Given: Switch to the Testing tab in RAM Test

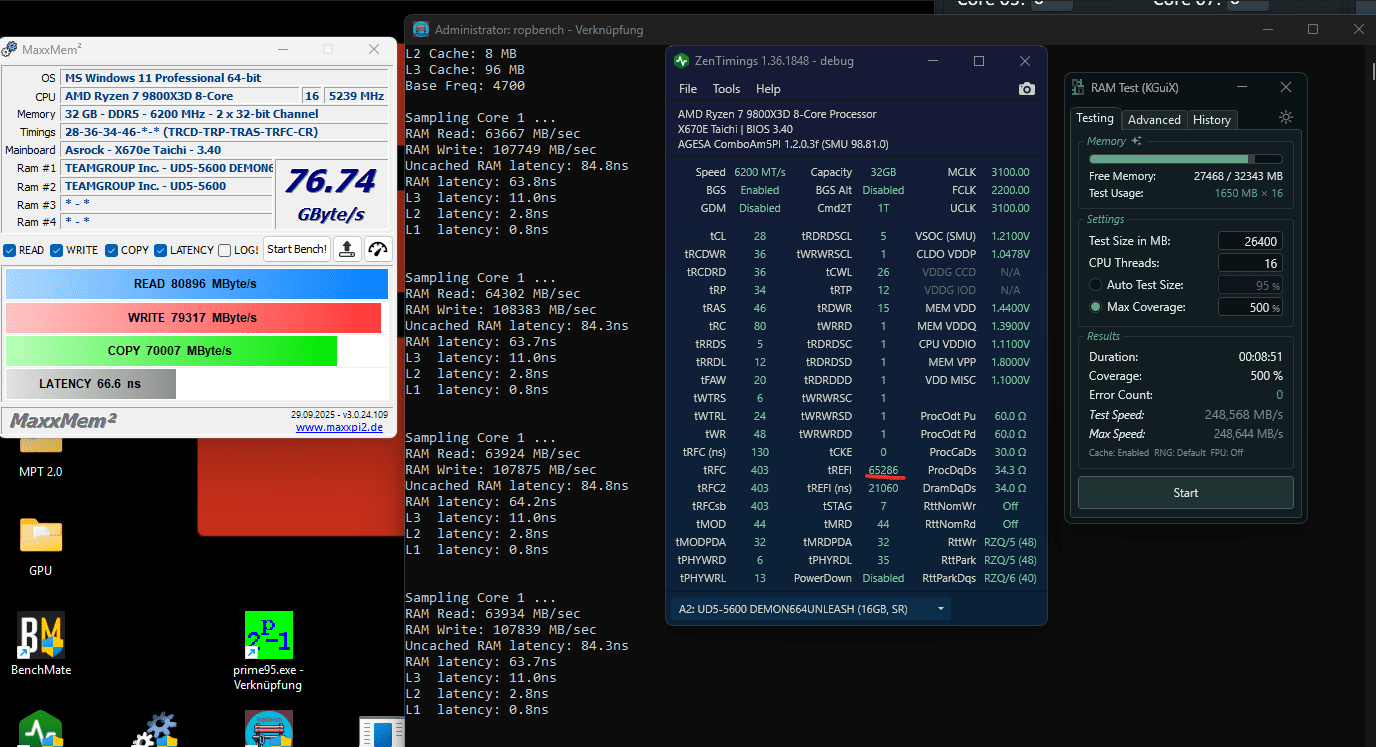Looking at the screenshot, I should tap(1095, 118).
